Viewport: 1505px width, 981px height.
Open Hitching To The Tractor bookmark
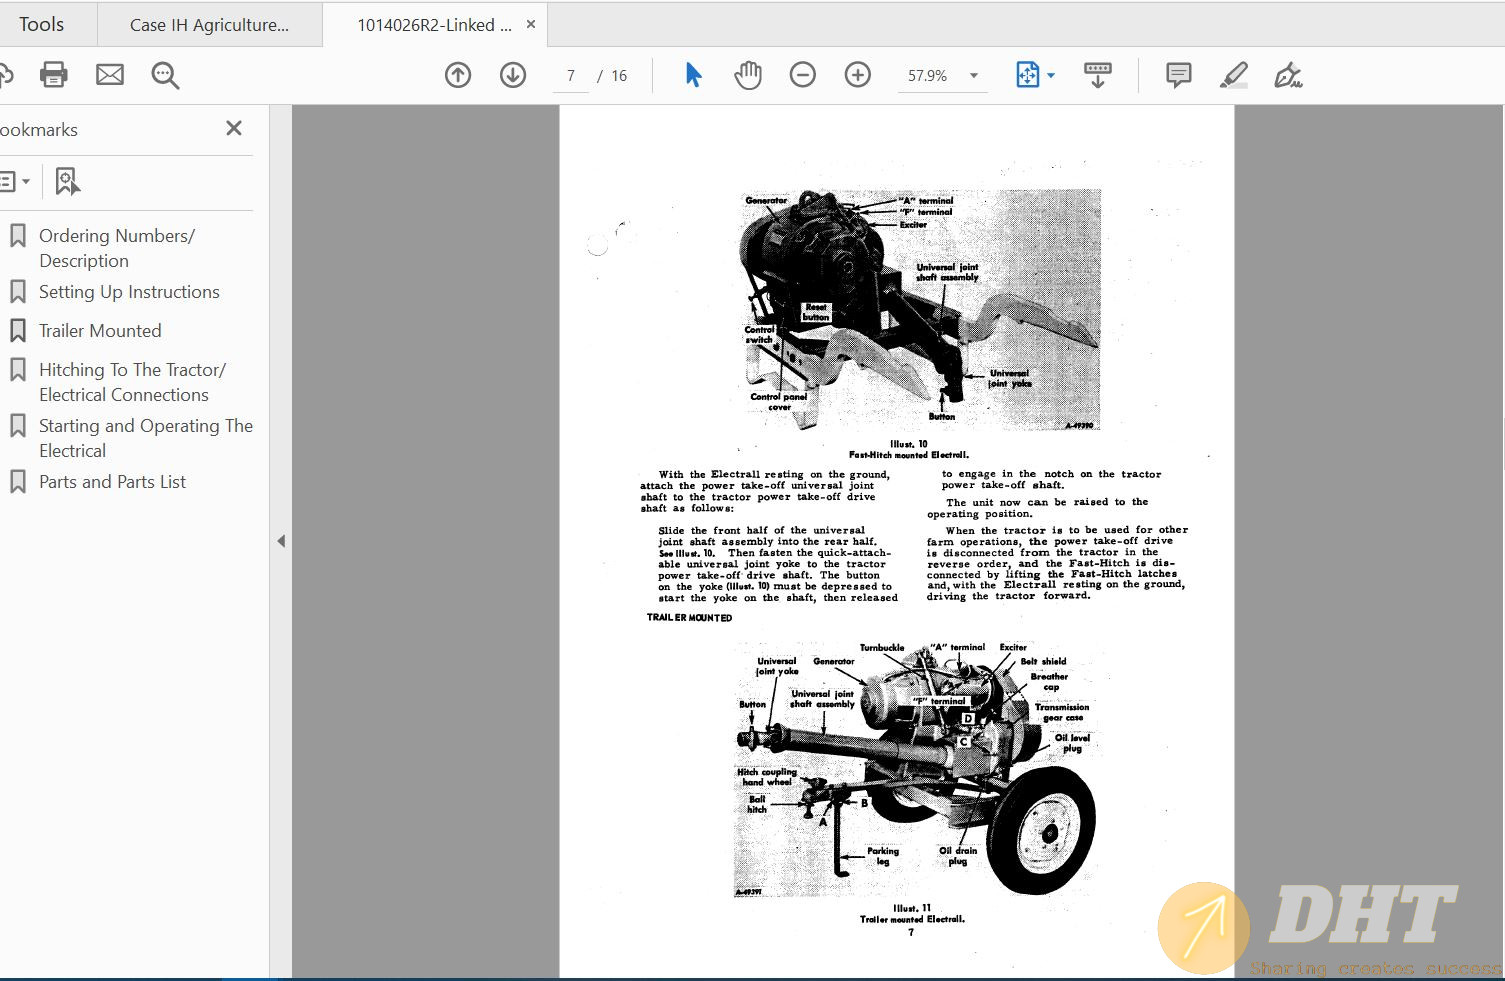(132, 382)
